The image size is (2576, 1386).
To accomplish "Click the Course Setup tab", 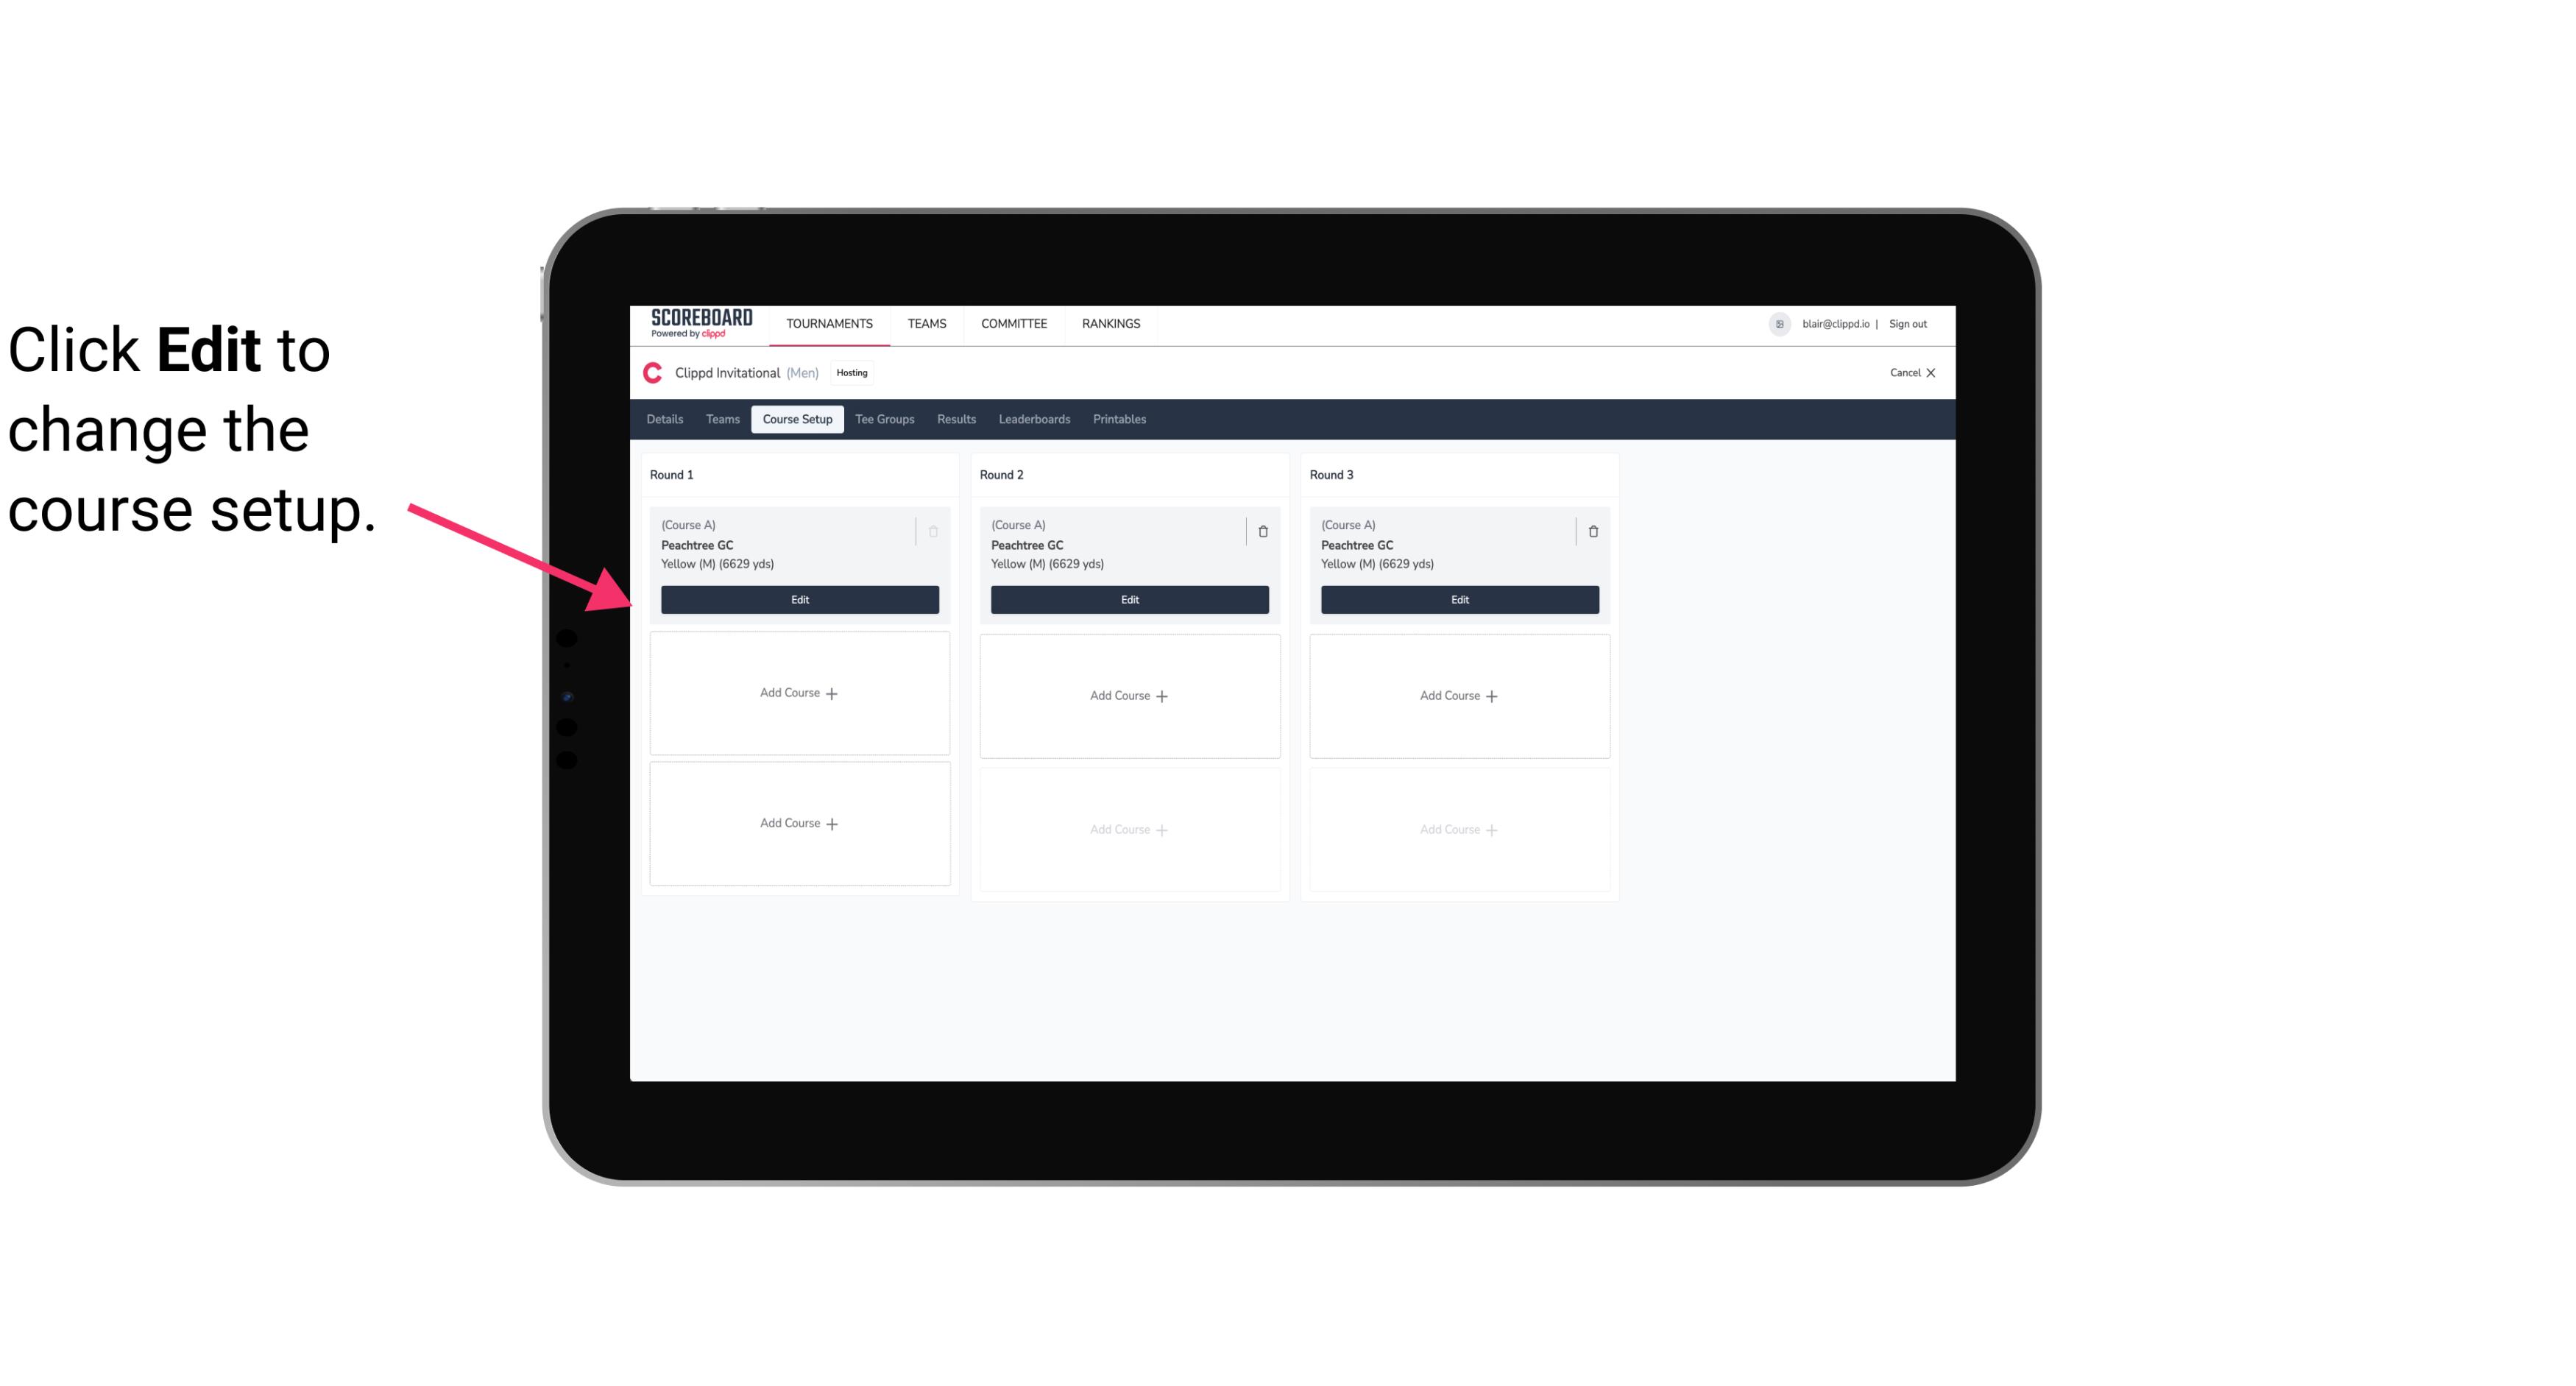I will [x=796, y=418].
